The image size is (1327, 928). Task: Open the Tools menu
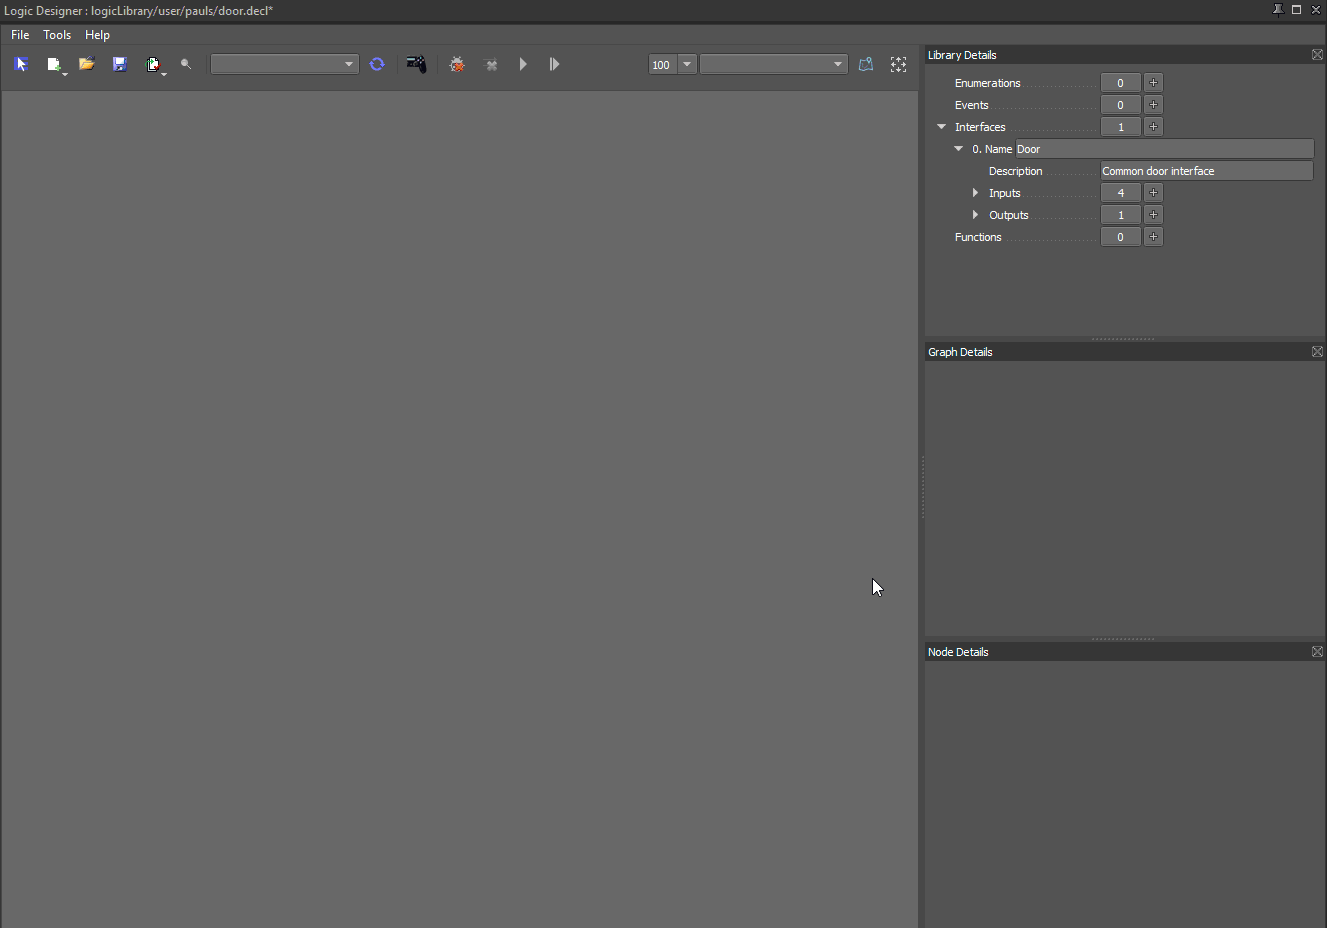[57, 35]
